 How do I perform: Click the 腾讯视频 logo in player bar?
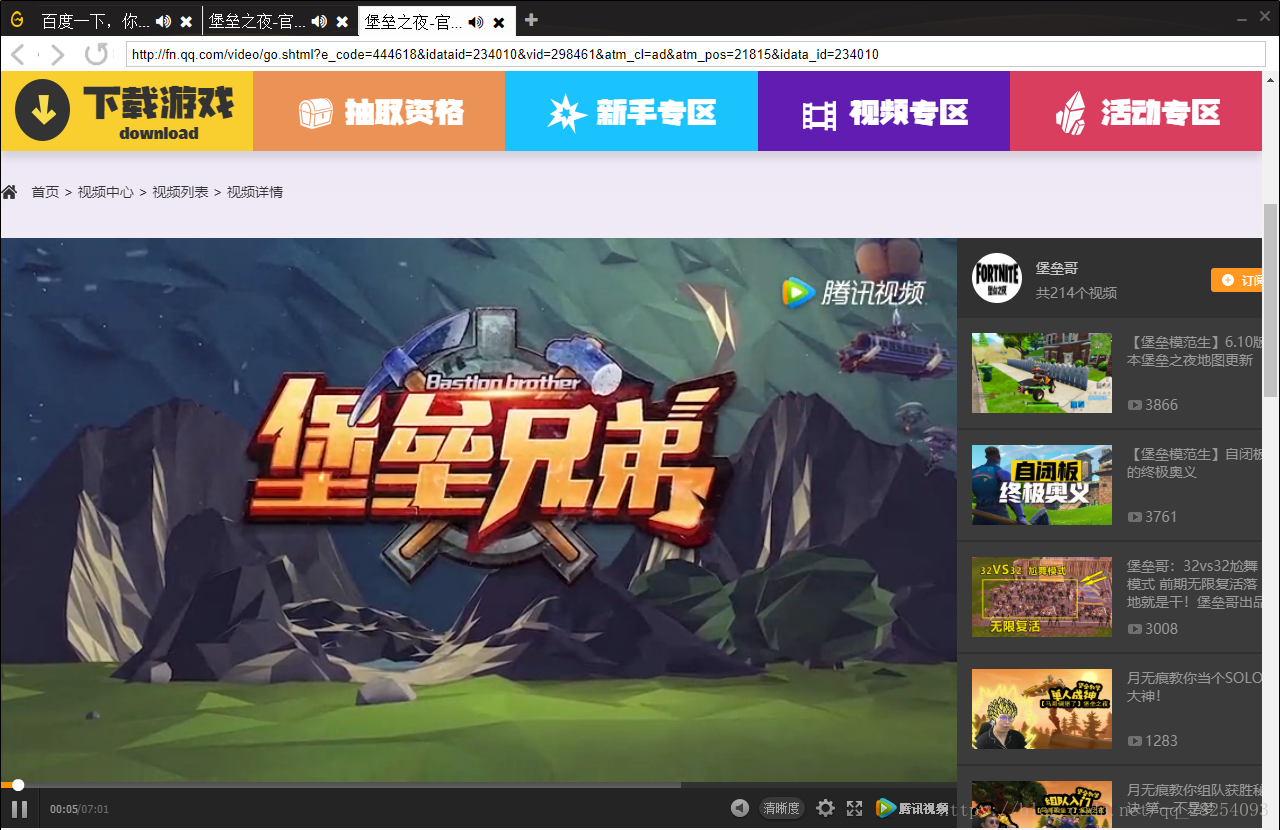point(912,808)
